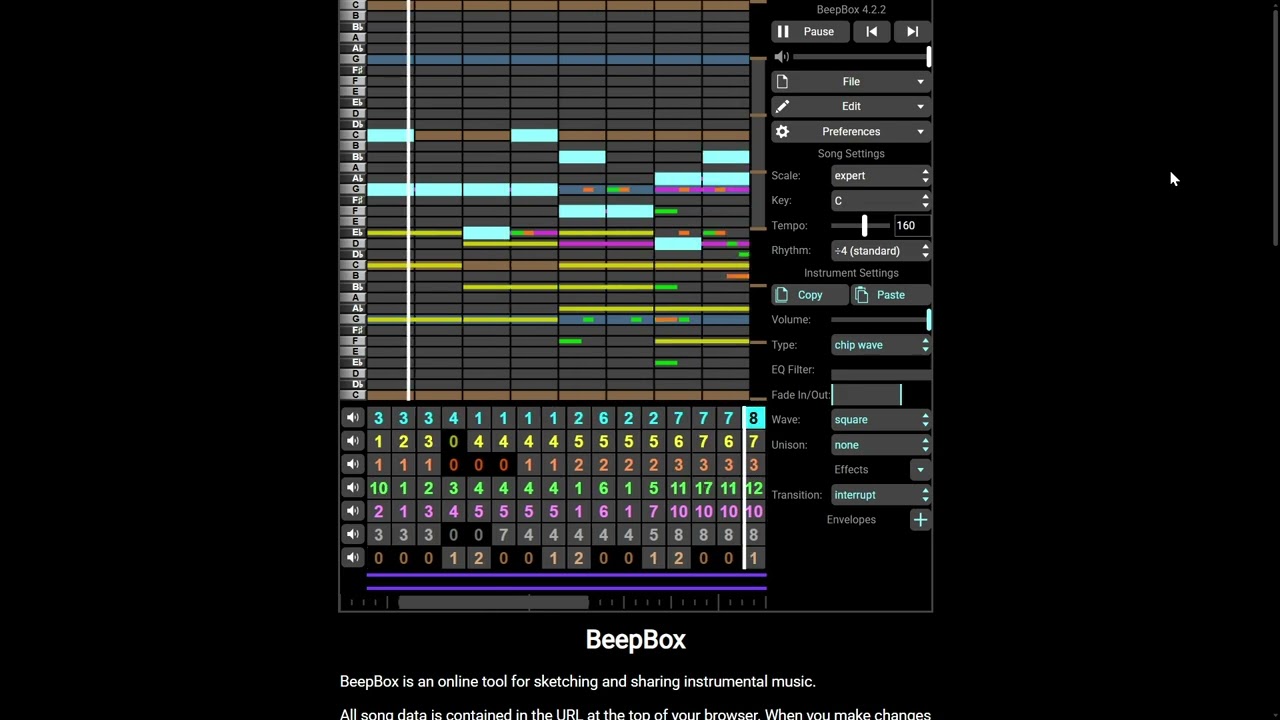Select pattern 5 in the gray row
The image size is (1280, 720).
(x=653, y=535)
